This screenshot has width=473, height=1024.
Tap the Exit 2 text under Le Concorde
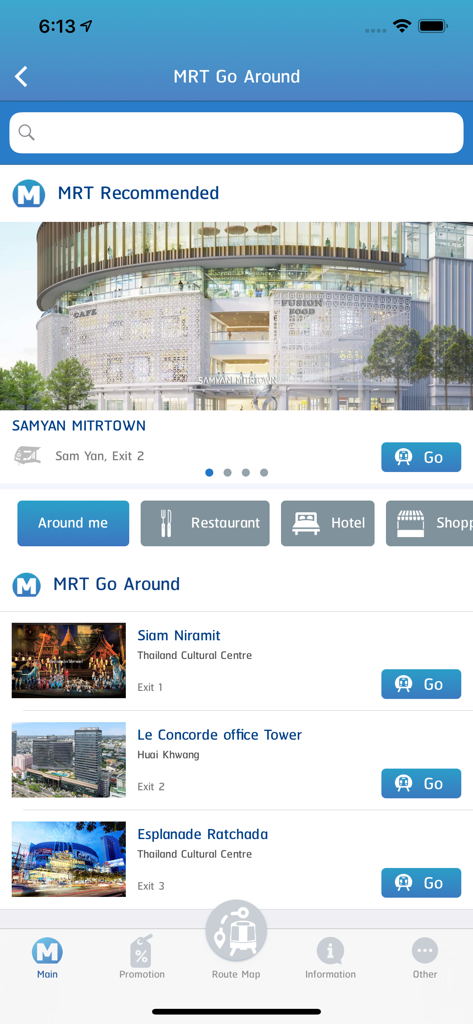151,787
